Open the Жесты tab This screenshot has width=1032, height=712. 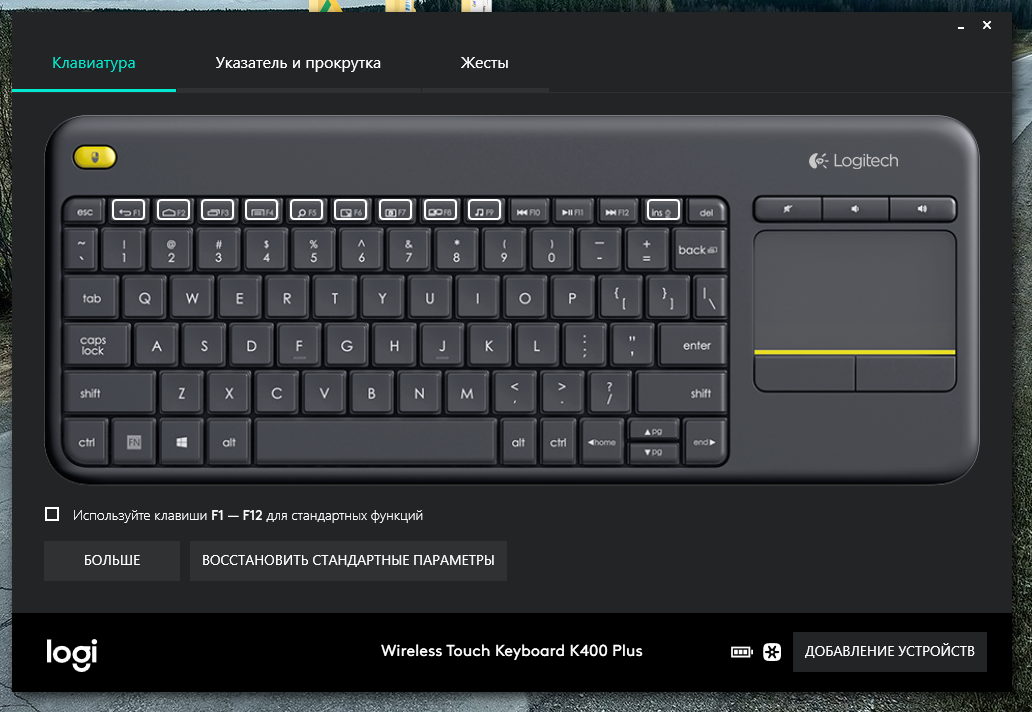[x=484, y=63]
